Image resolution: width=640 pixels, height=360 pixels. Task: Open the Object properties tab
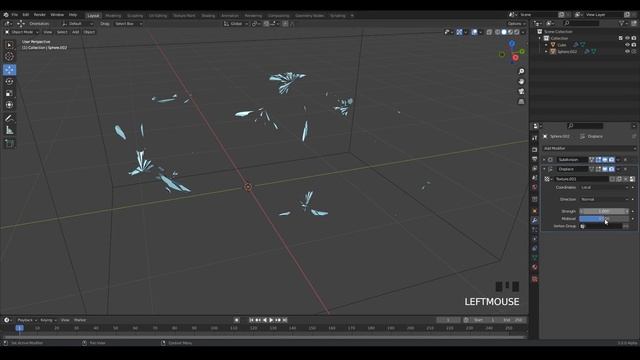(535, 211)
